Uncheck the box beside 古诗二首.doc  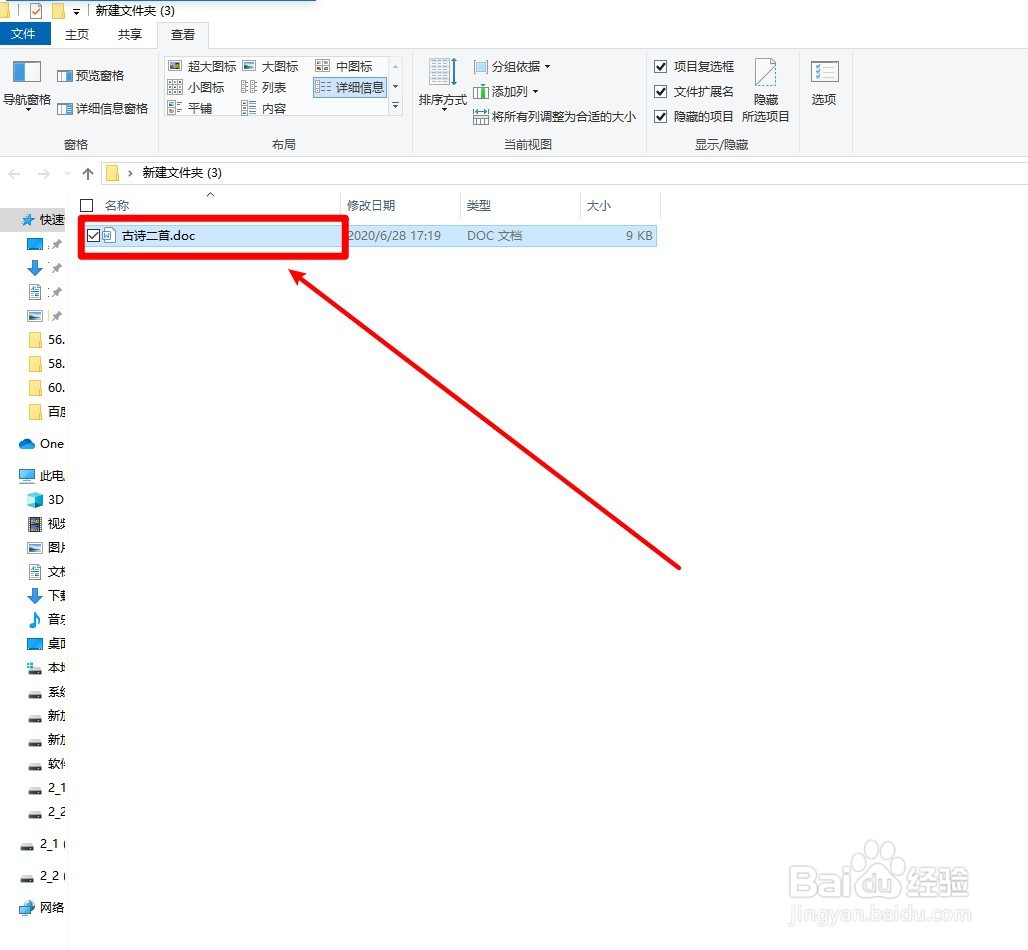[x=92, y=235]
